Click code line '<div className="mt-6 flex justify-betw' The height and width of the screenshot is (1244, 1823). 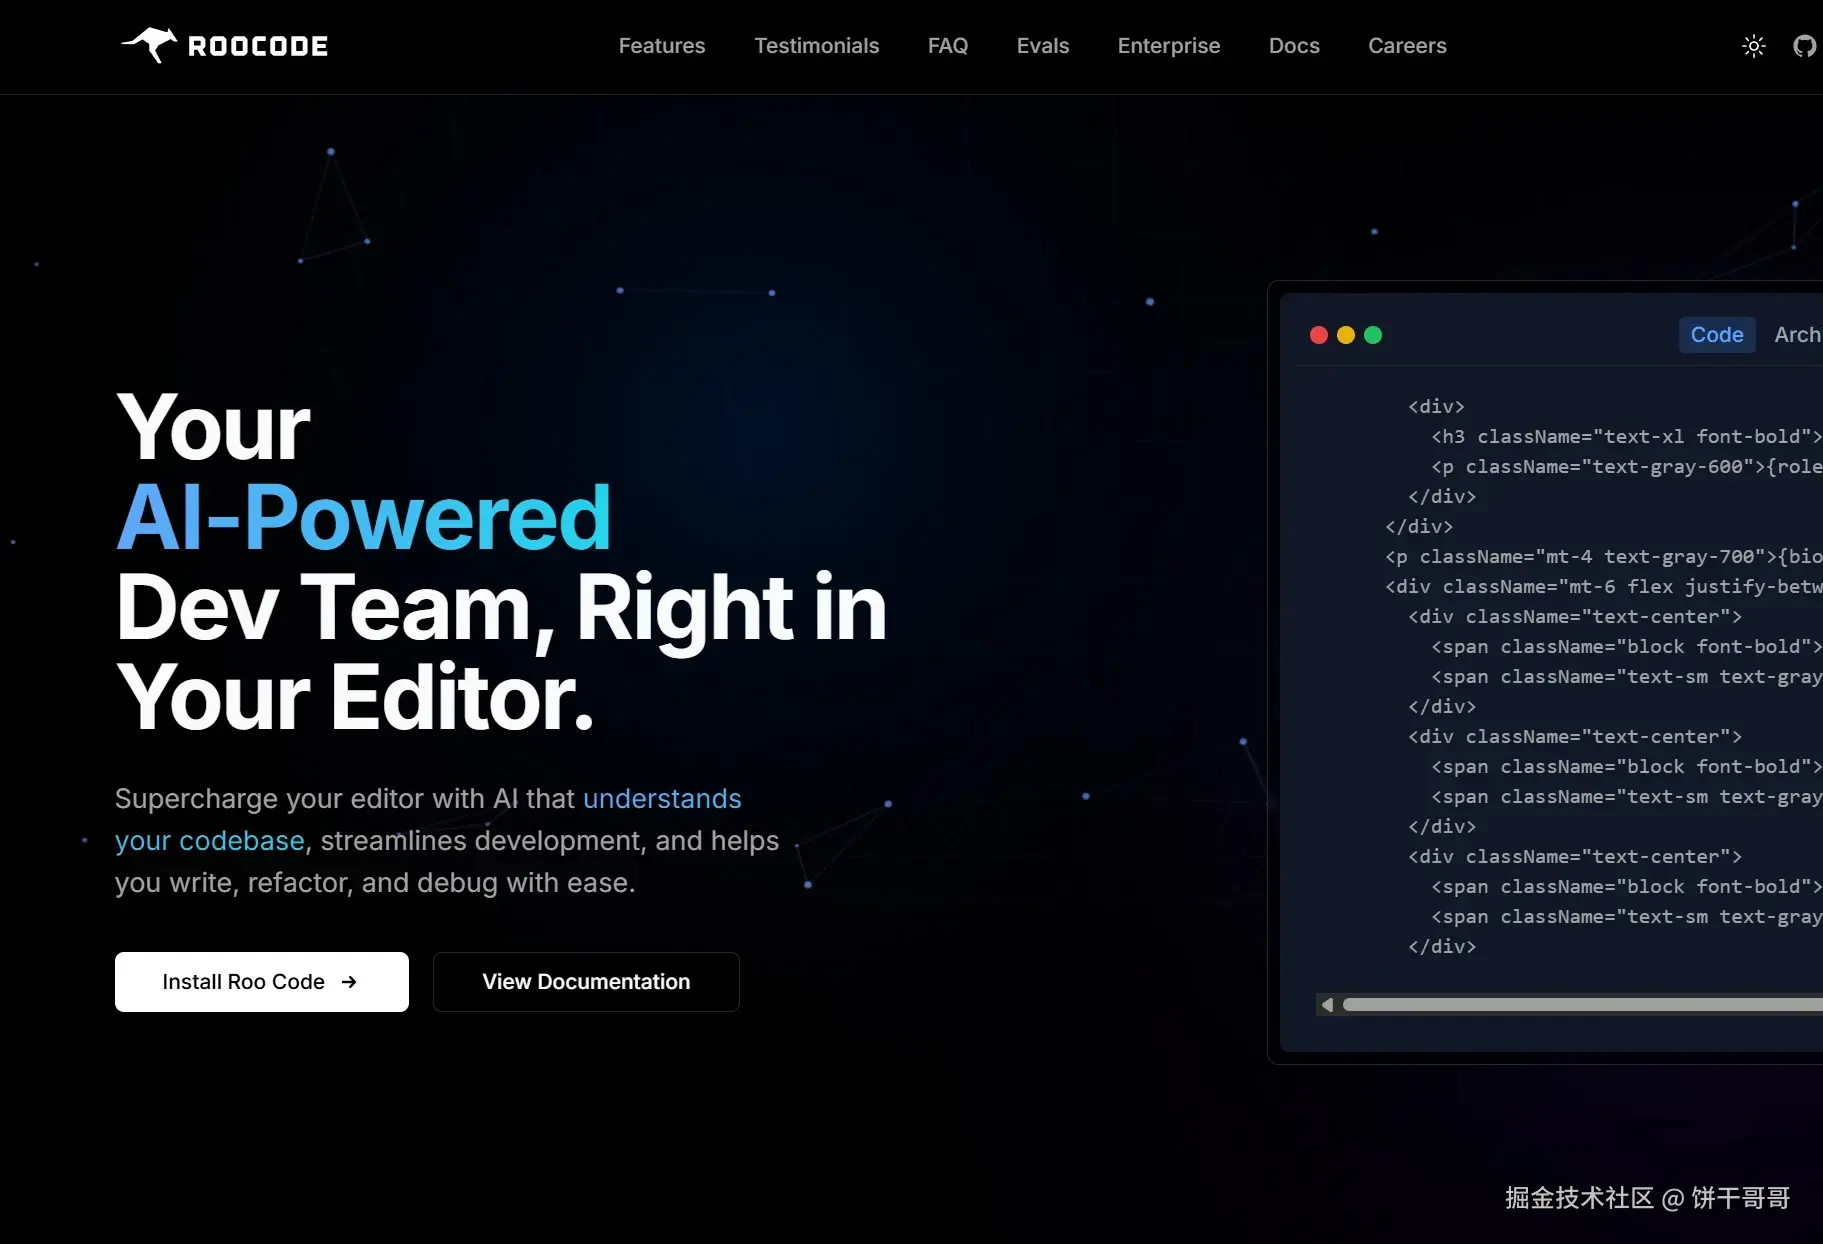coord(1603,586)
